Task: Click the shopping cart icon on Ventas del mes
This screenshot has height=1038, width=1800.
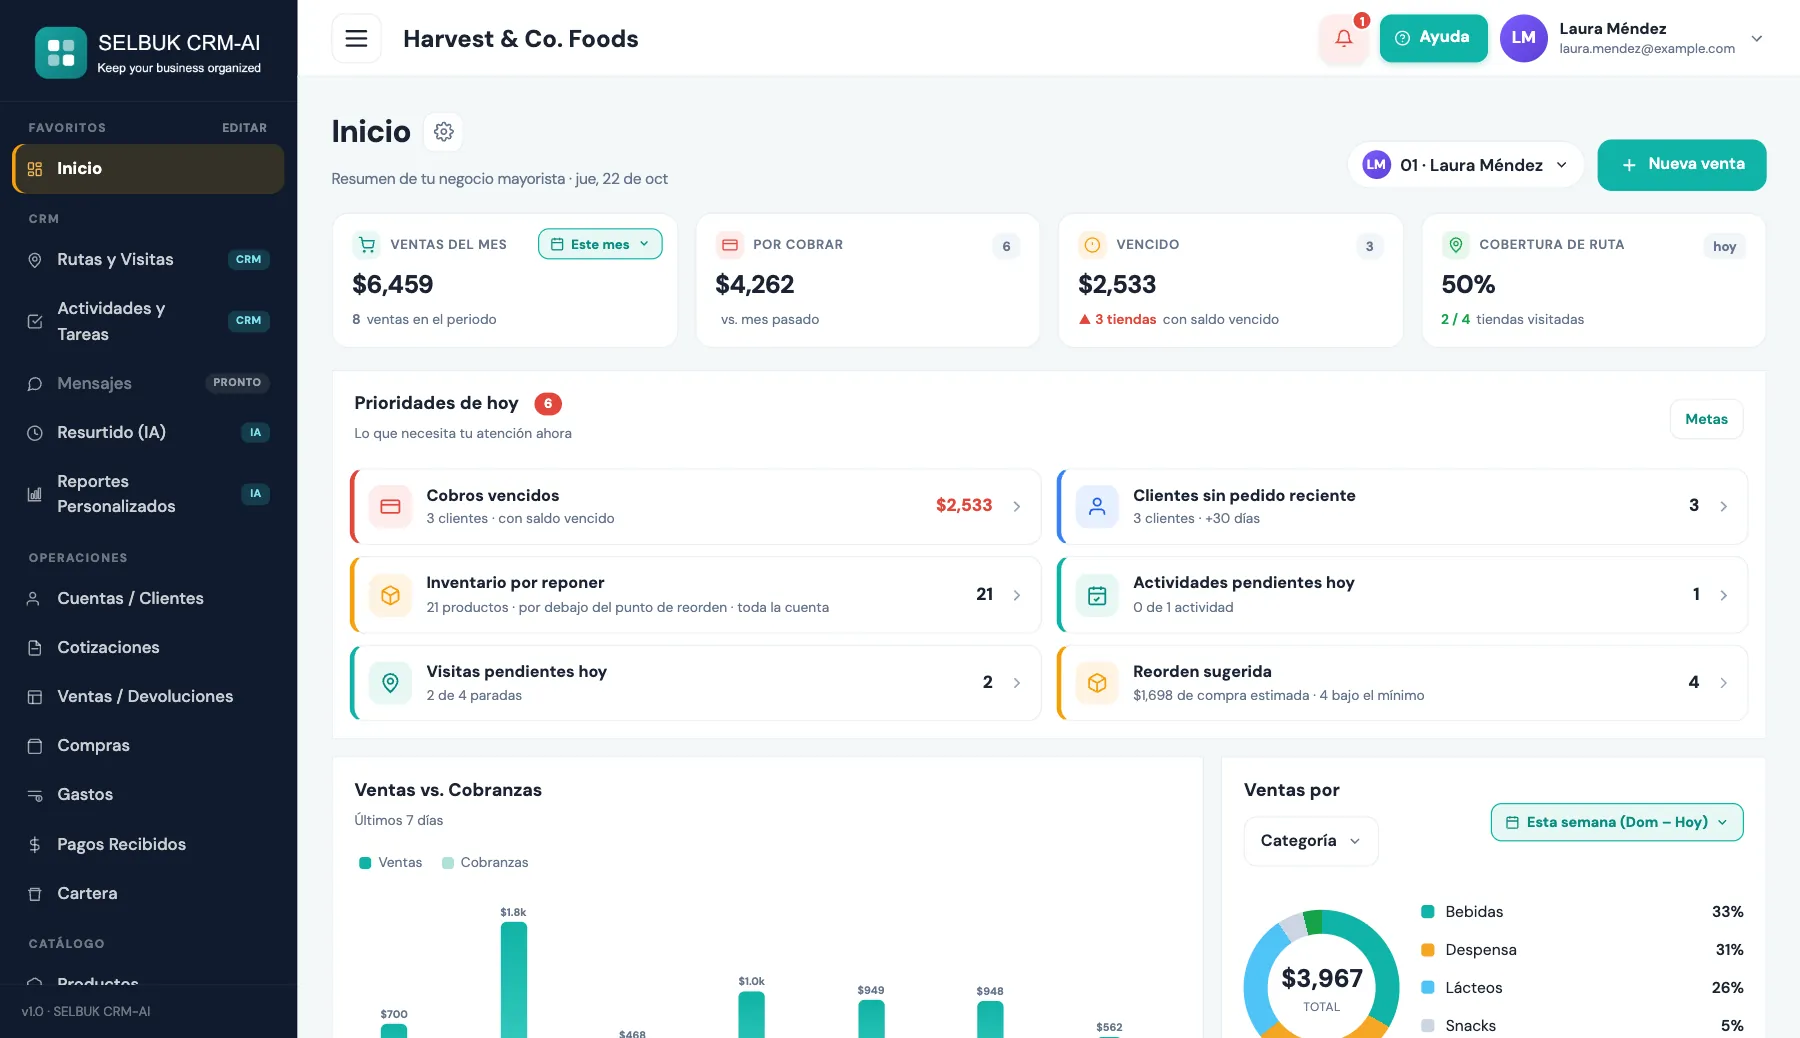Action: tap(367, 245)
